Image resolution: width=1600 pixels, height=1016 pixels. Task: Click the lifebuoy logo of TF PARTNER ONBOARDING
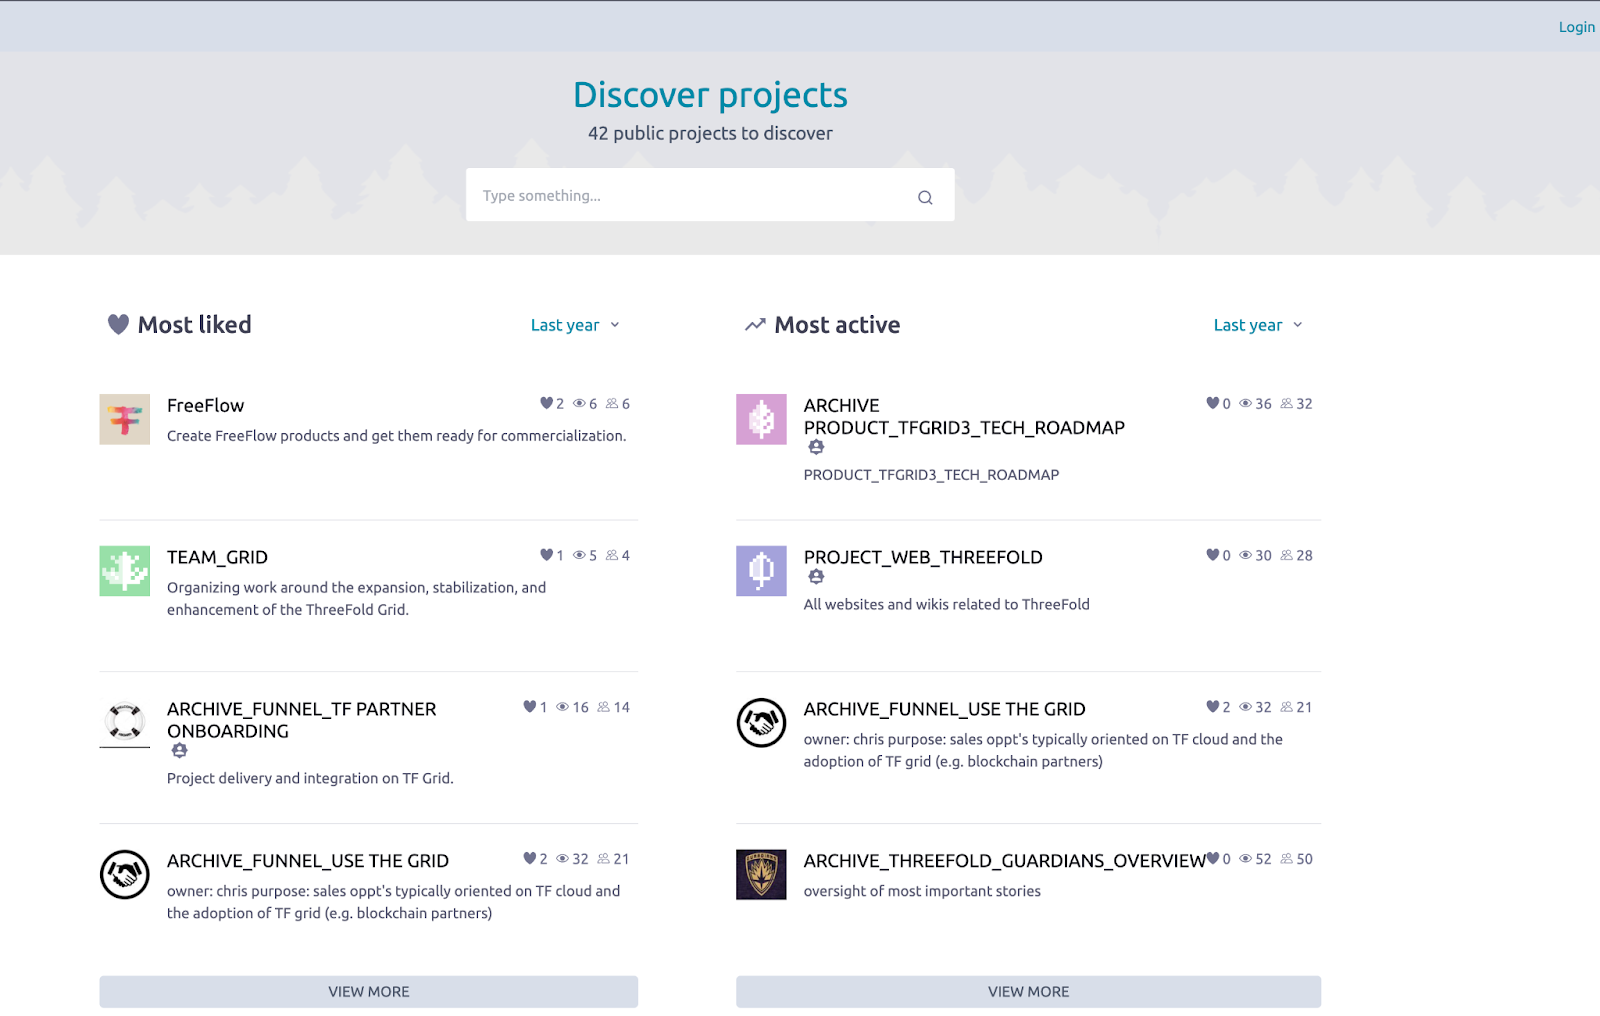[125, 721]
